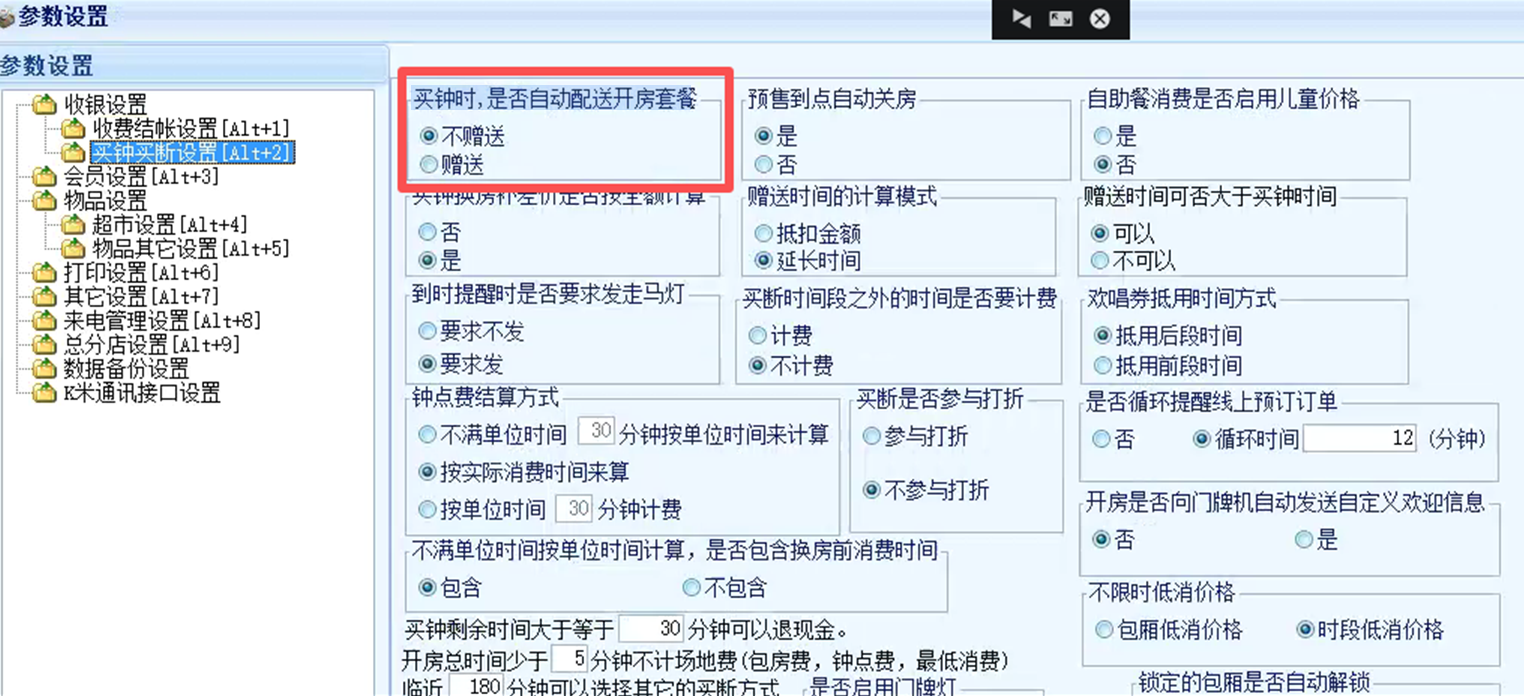1524x696 pixels.
Task: Click the fullscreen icon in the dark overlay bar
Action: 1060,19
